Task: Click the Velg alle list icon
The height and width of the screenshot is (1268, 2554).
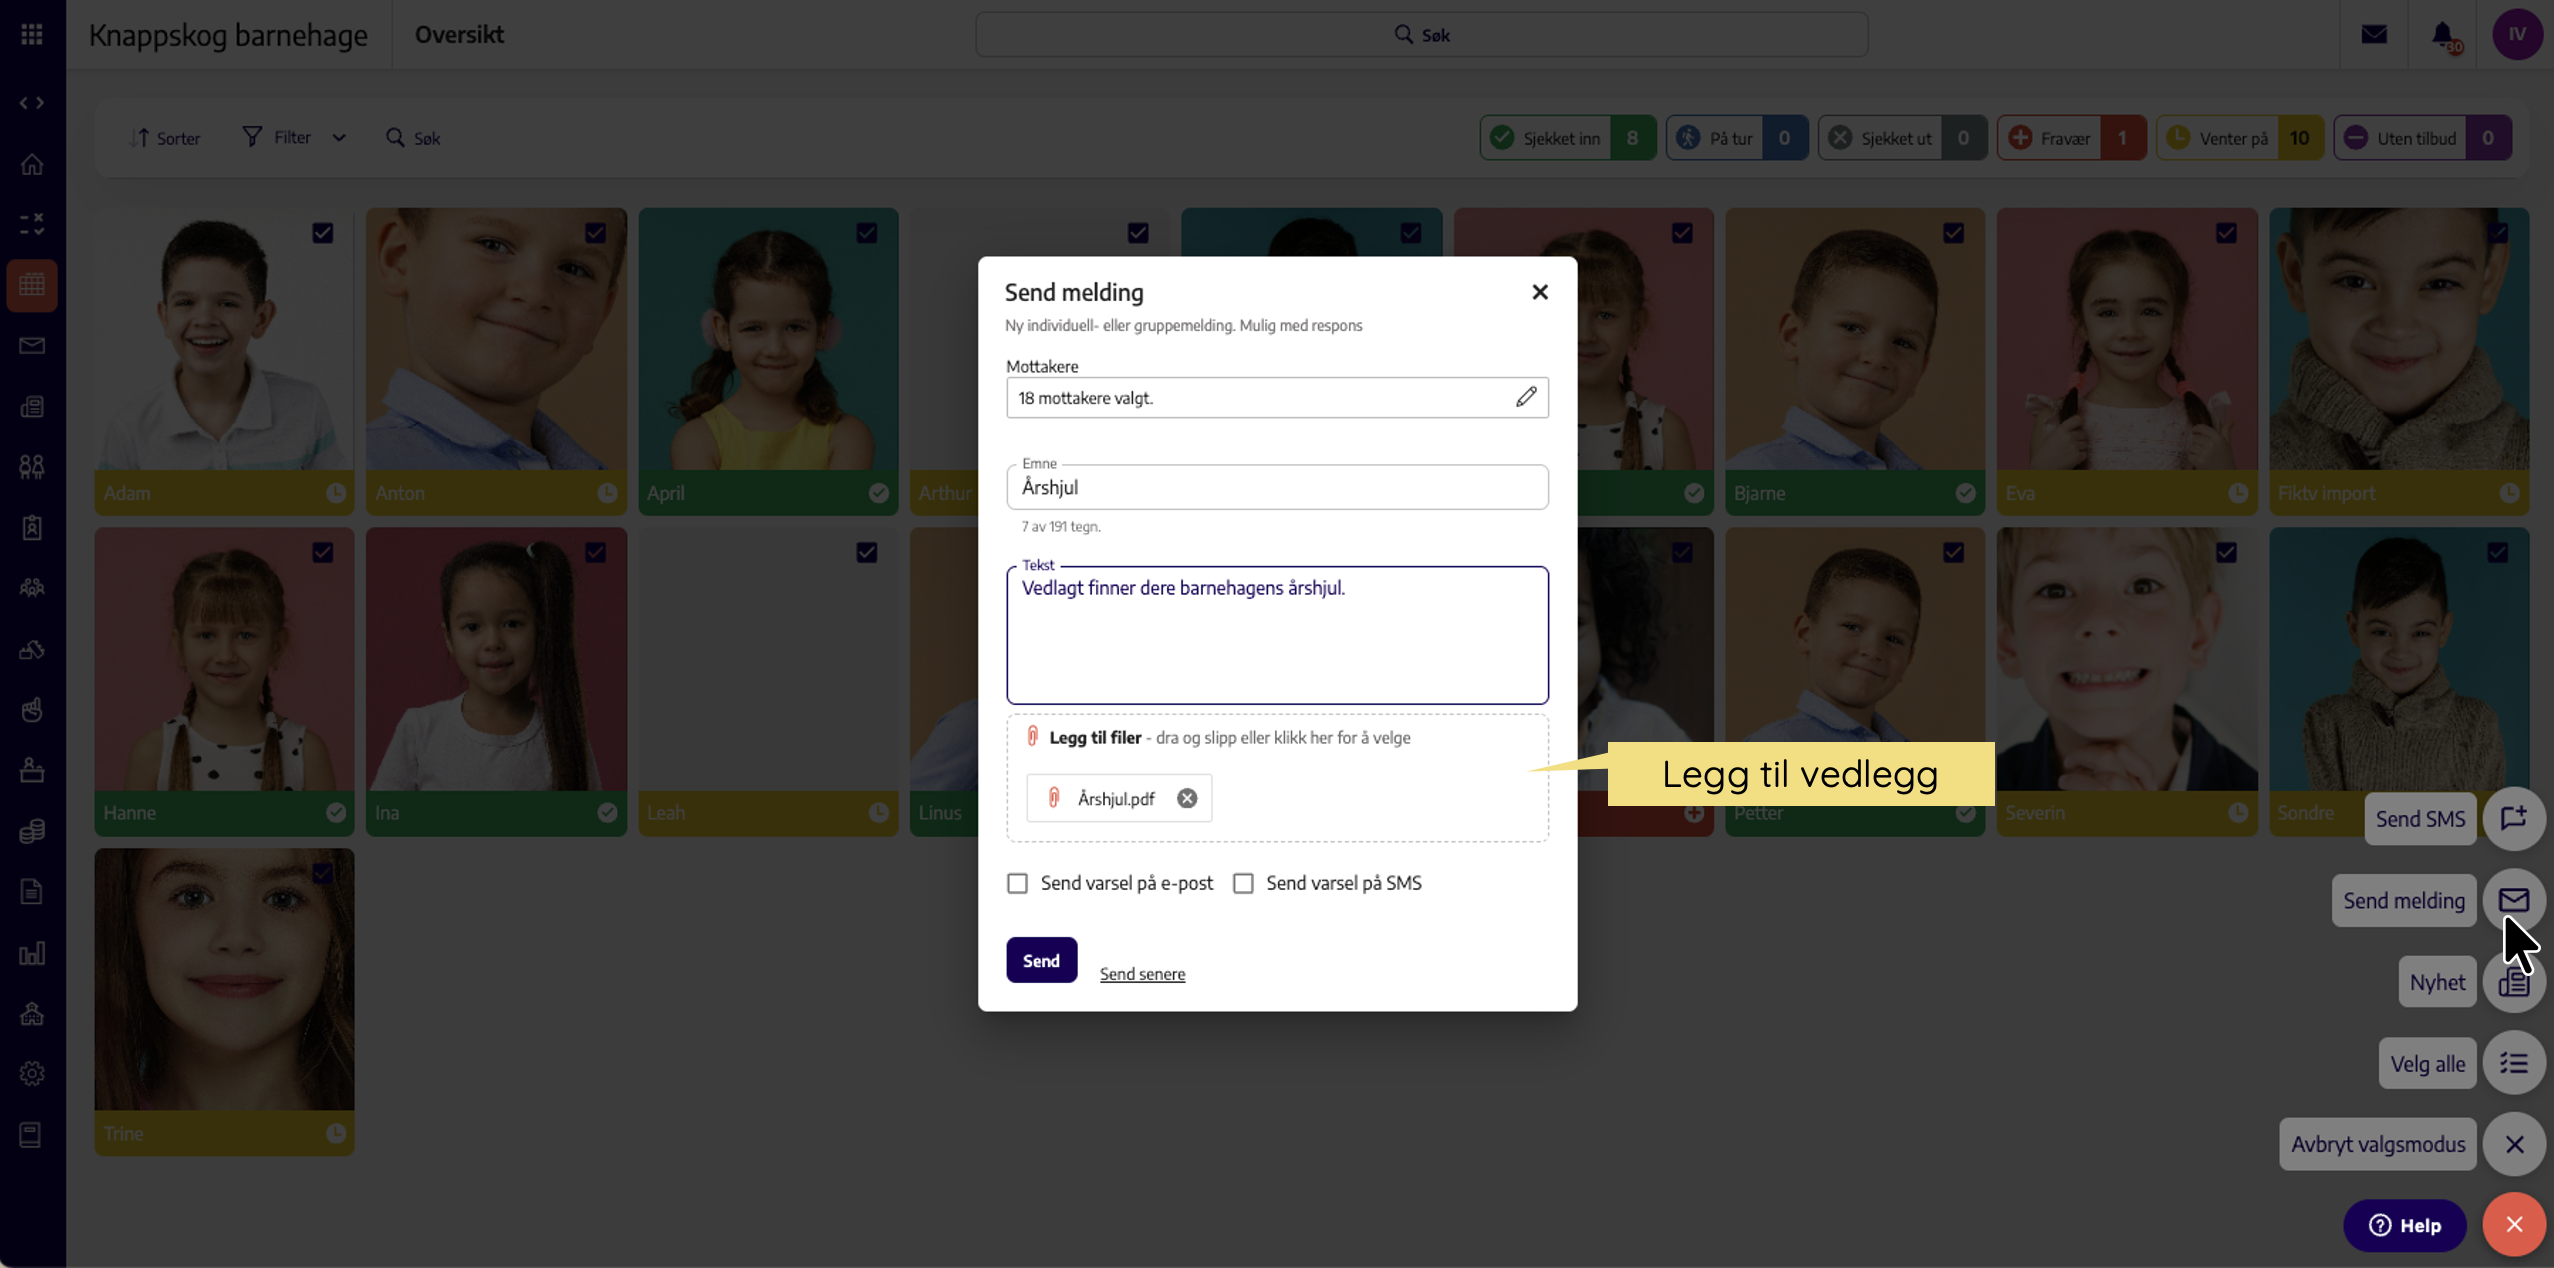Action: click(x=2514, y=1063)
